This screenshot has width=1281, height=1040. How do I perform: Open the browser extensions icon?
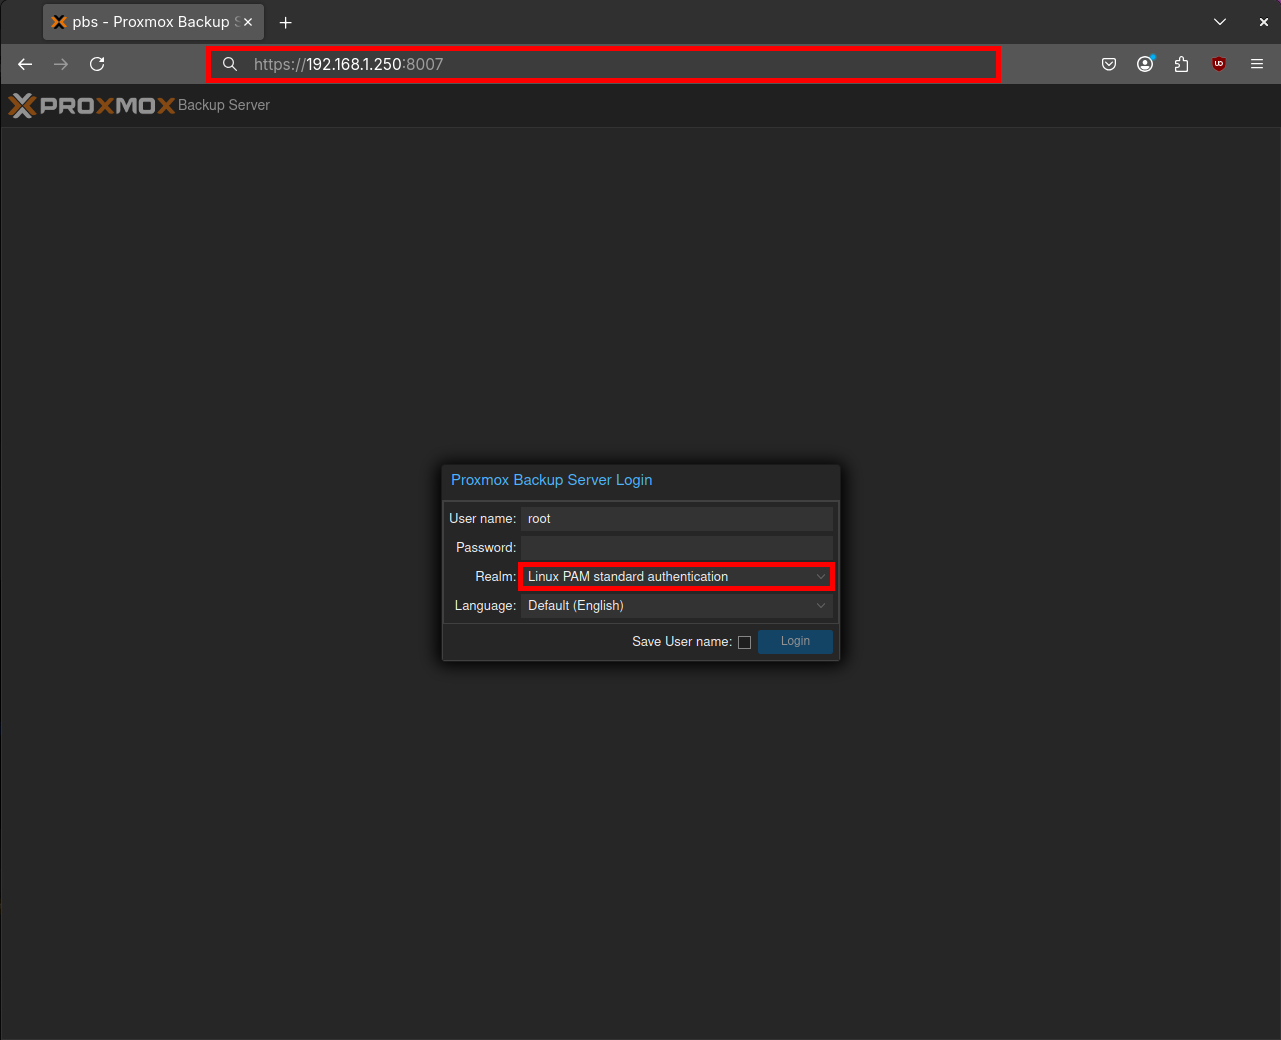click(x=1181, y=64)
